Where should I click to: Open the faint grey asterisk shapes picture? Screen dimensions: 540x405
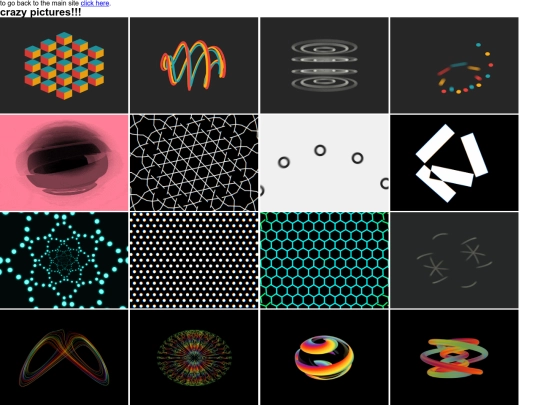click(x=454, y=260)
